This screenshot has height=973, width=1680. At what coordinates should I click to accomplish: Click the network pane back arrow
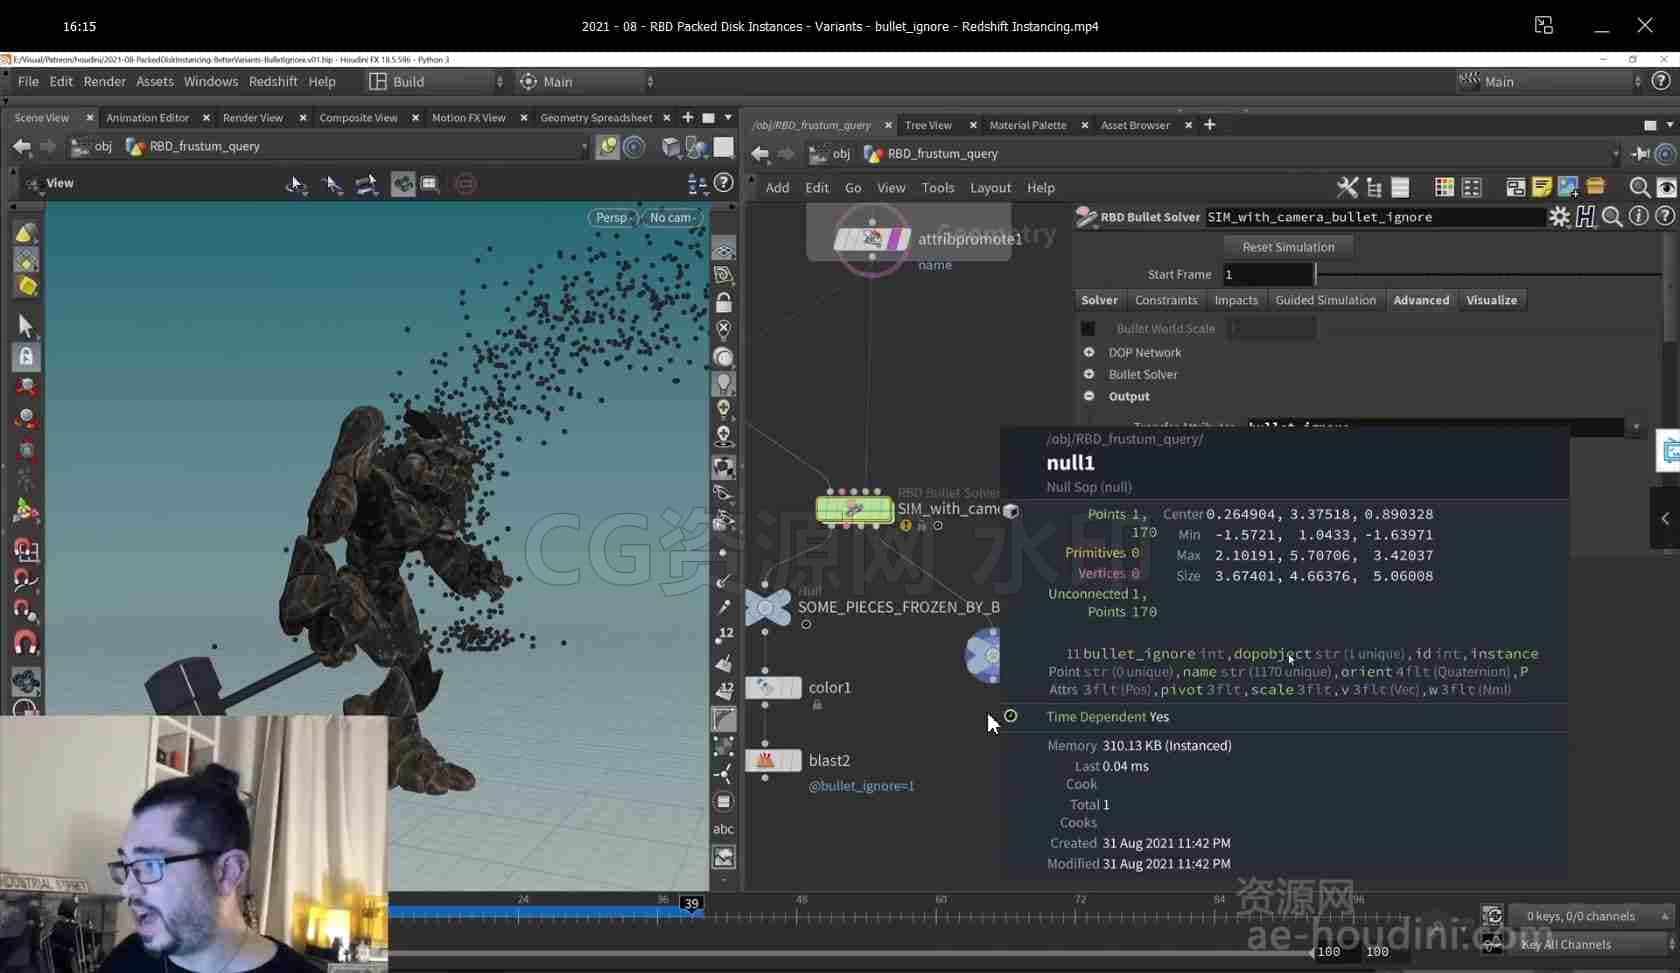(760, 154)
